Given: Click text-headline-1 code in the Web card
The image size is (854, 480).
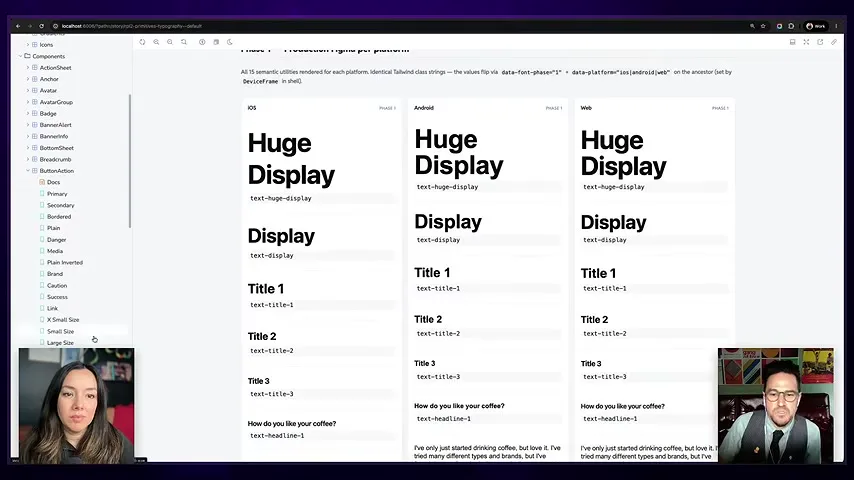Looking at the screenshot, I should (610, 418).
